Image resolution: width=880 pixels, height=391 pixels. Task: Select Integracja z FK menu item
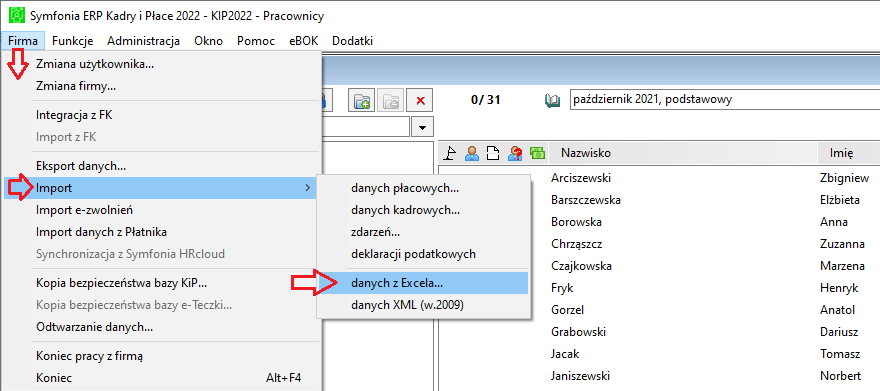click(x=163, y=115)
